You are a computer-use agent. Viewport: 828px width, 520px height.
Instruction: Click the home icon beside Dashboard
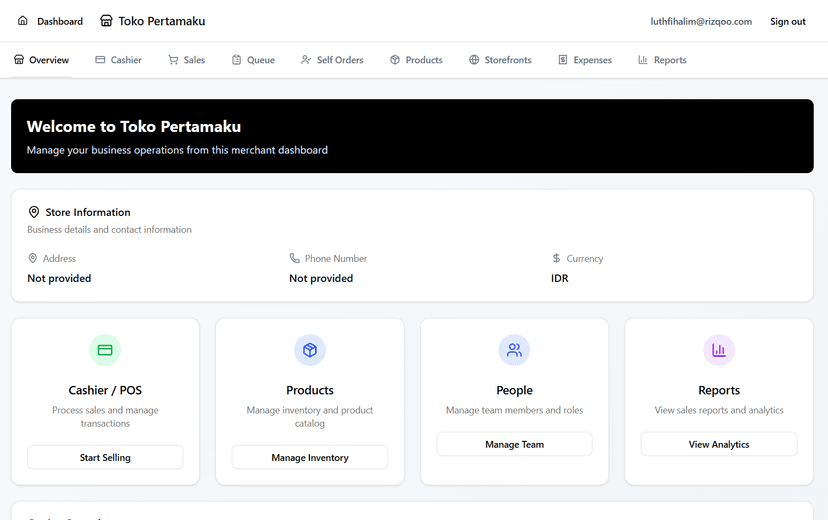click(x=23, y=21)
